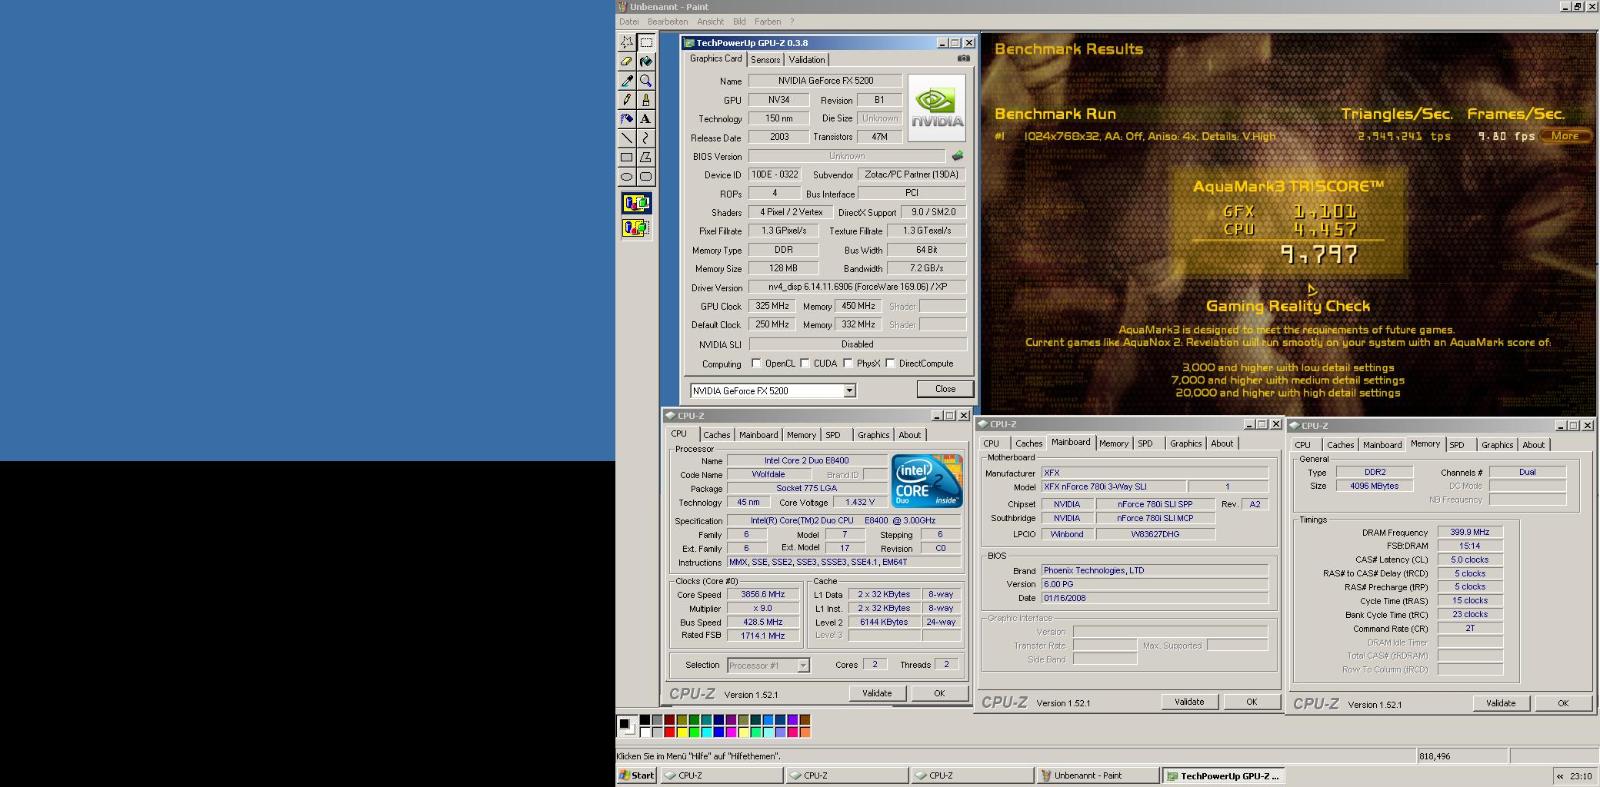Open the SPD tab in the CPU-Z Memory window

pos(1457,445)
